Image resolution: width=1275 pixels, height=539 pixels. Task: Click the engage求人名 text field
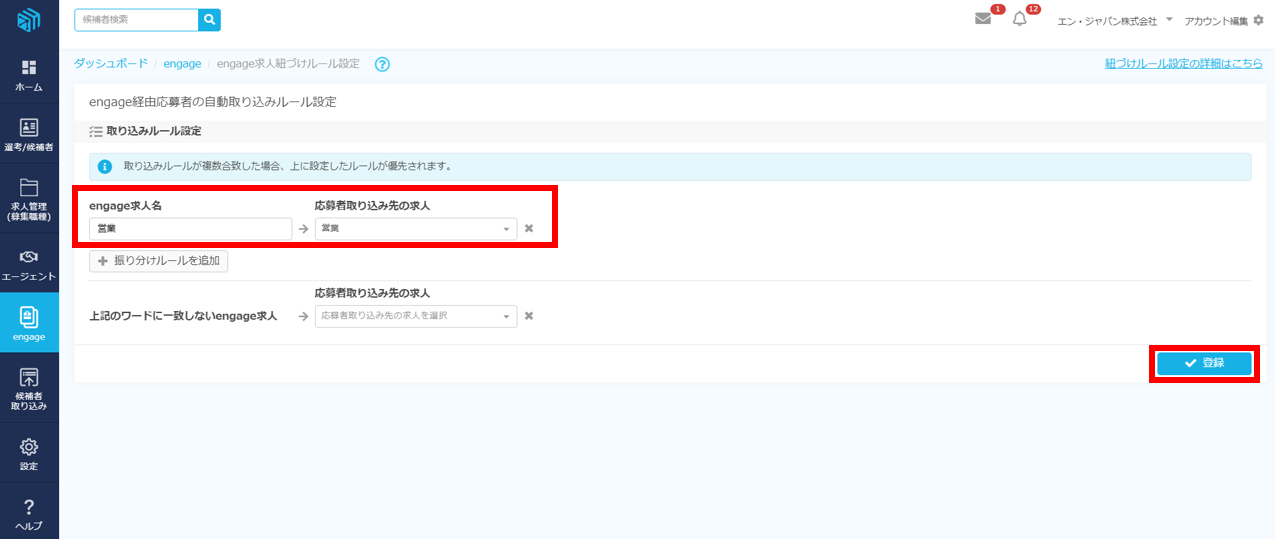pos(190,229)
